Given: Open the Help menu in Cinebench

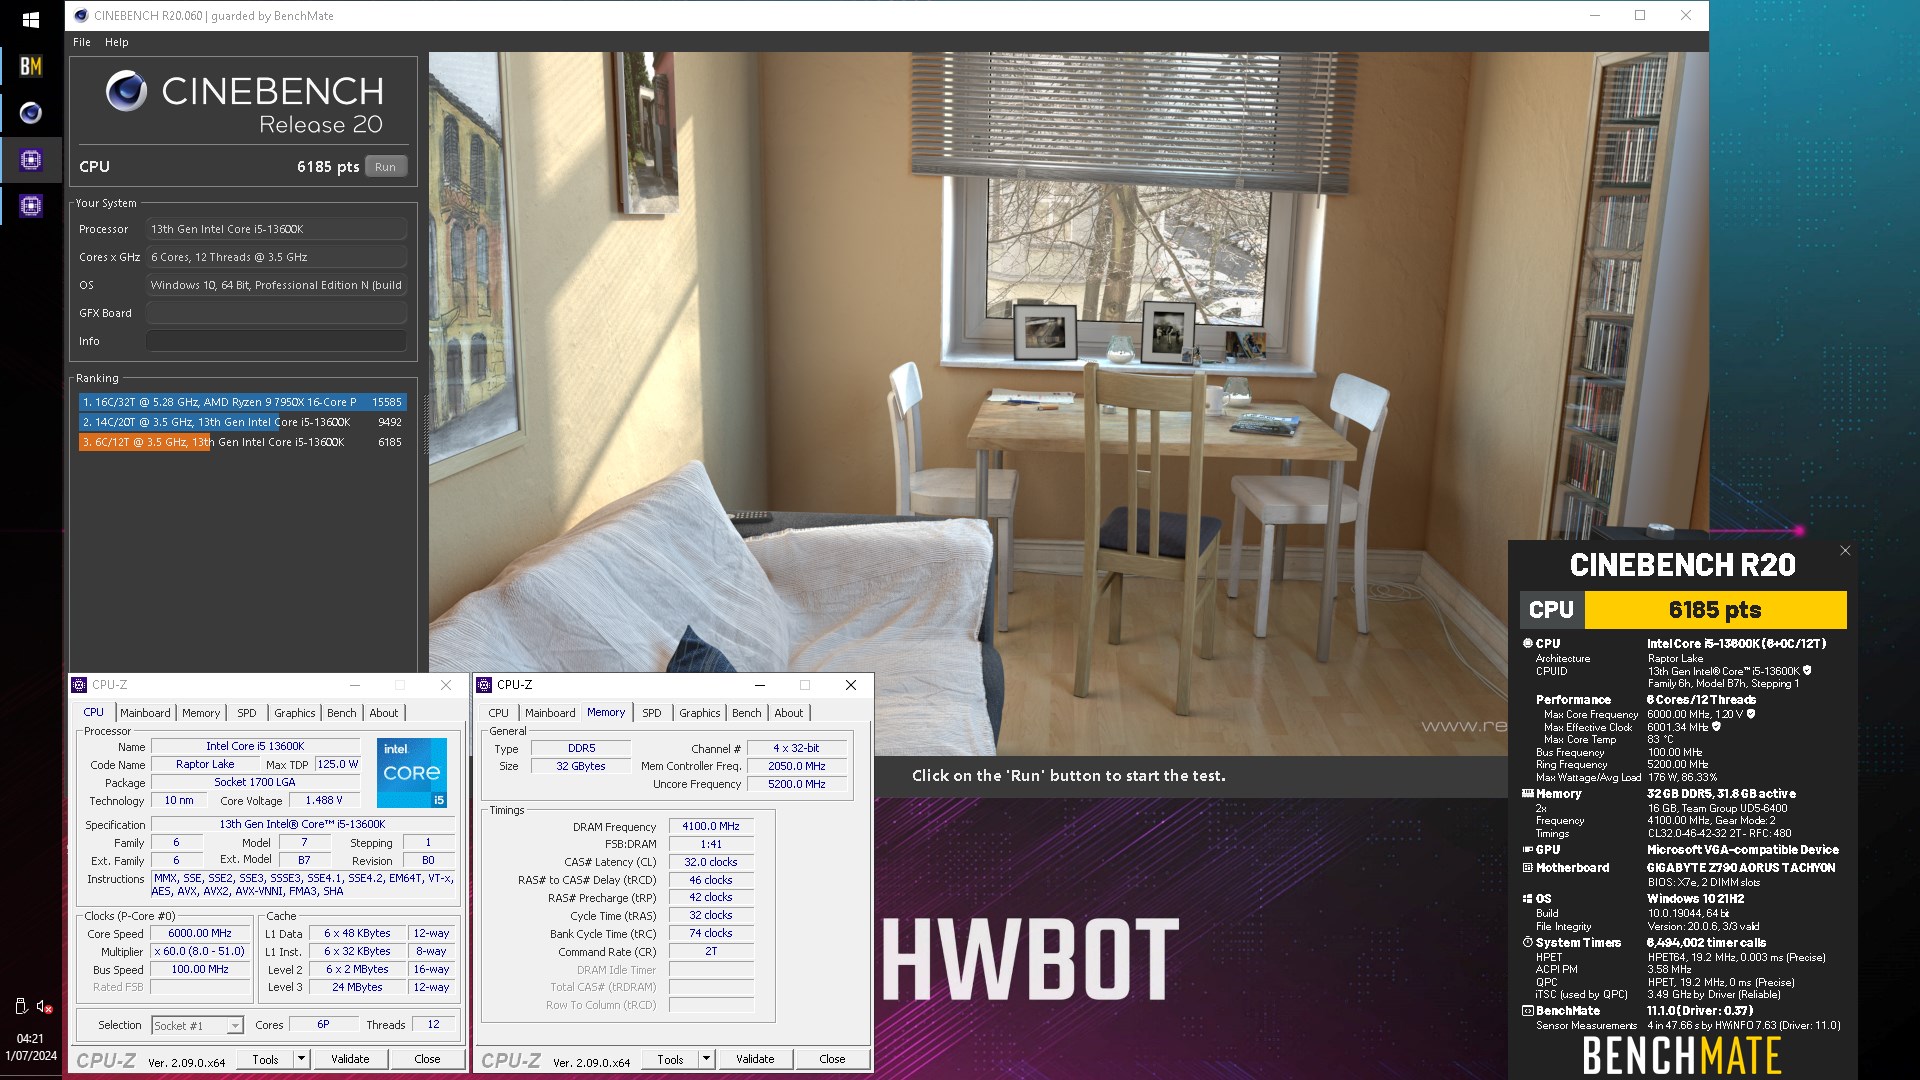Looking at the screenshot, I should point(117,42).
